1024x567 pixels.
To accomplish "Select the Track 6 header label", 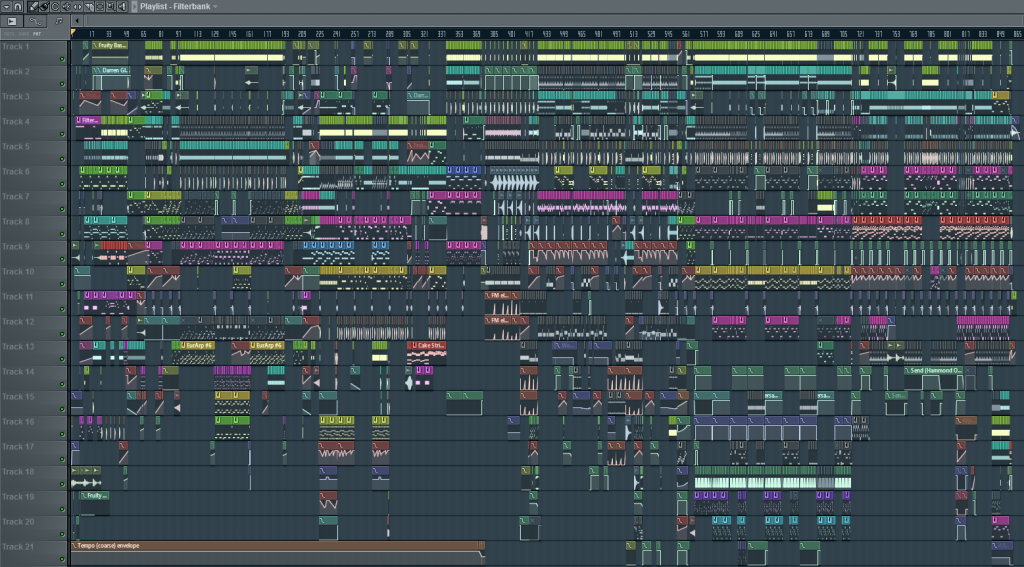I will [x=16, y=172].
